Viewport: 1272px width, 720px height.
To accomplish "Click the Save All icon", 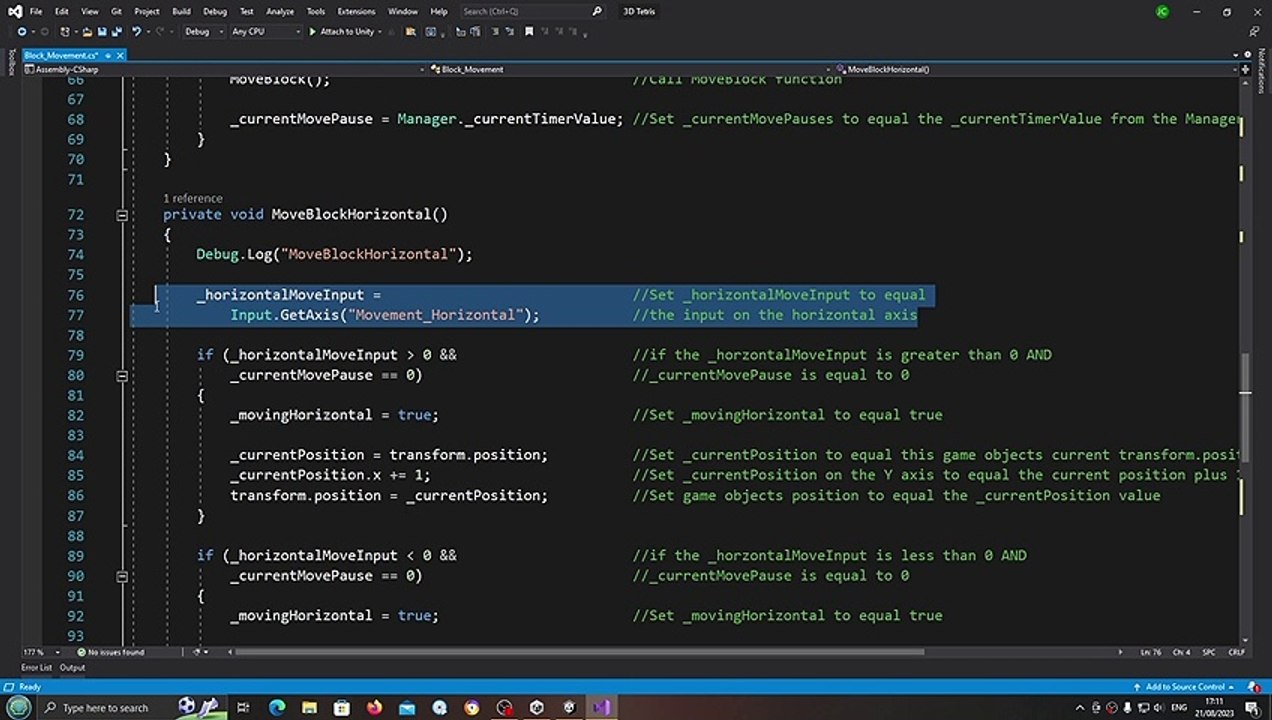I will click(116, 31).
